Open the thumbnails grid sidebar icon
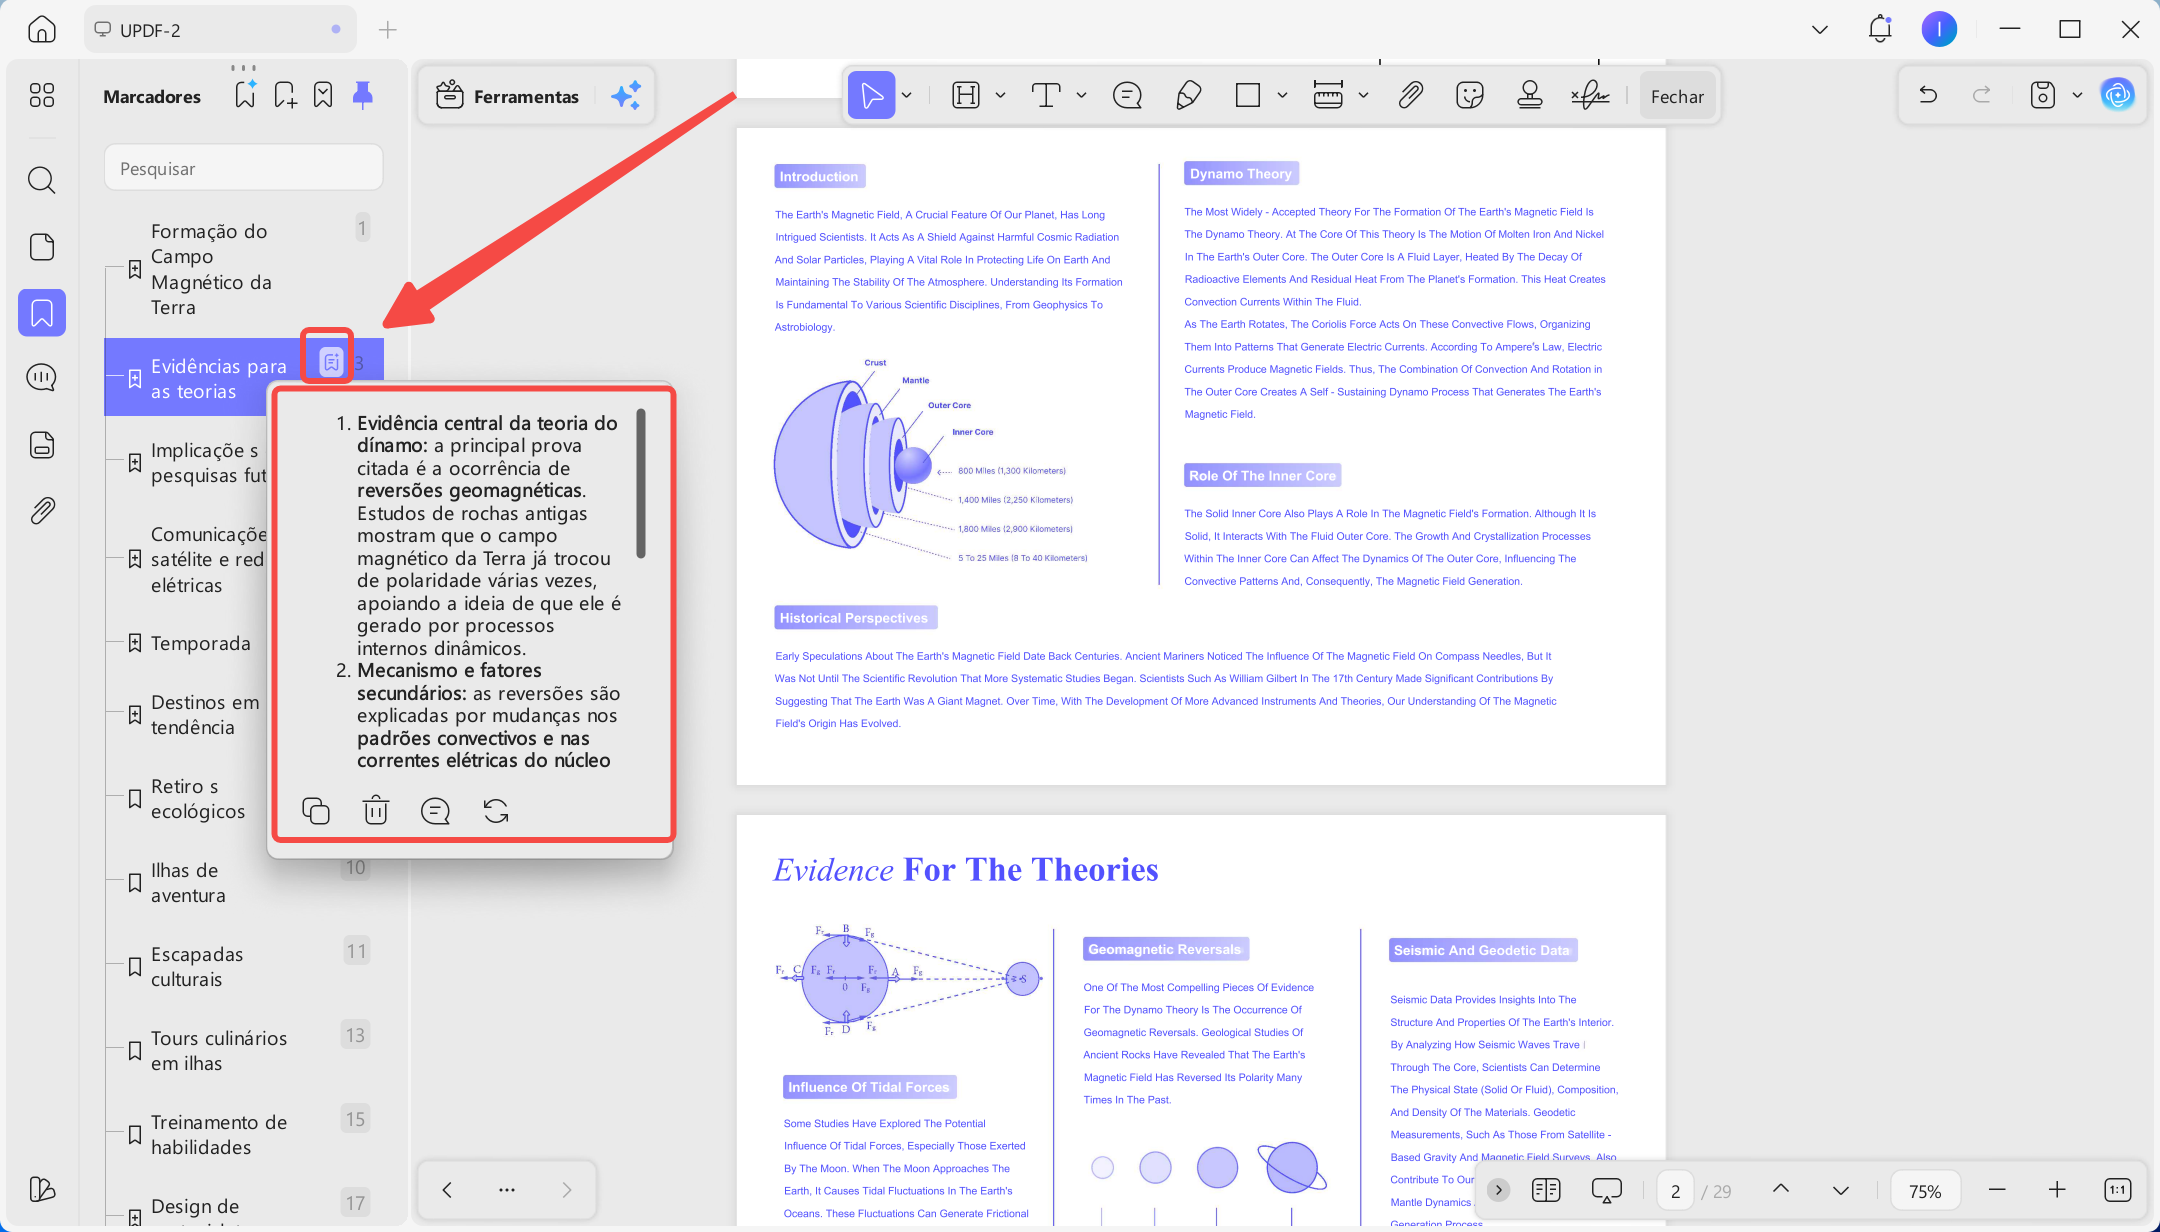The image size is (2160, 1232). (x=42, y=95)
